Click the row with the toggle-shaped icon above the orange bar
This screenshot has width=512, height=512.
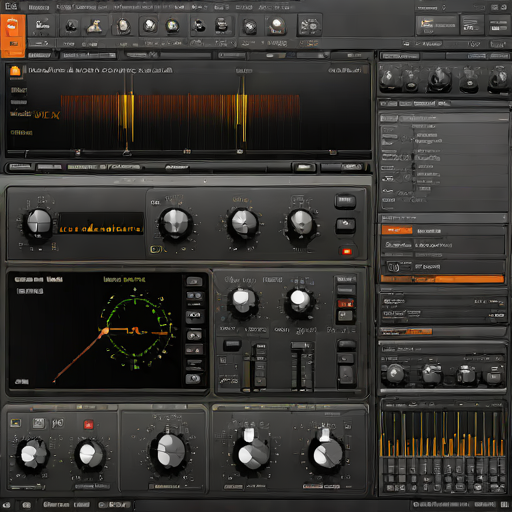[x=443, y=266]
